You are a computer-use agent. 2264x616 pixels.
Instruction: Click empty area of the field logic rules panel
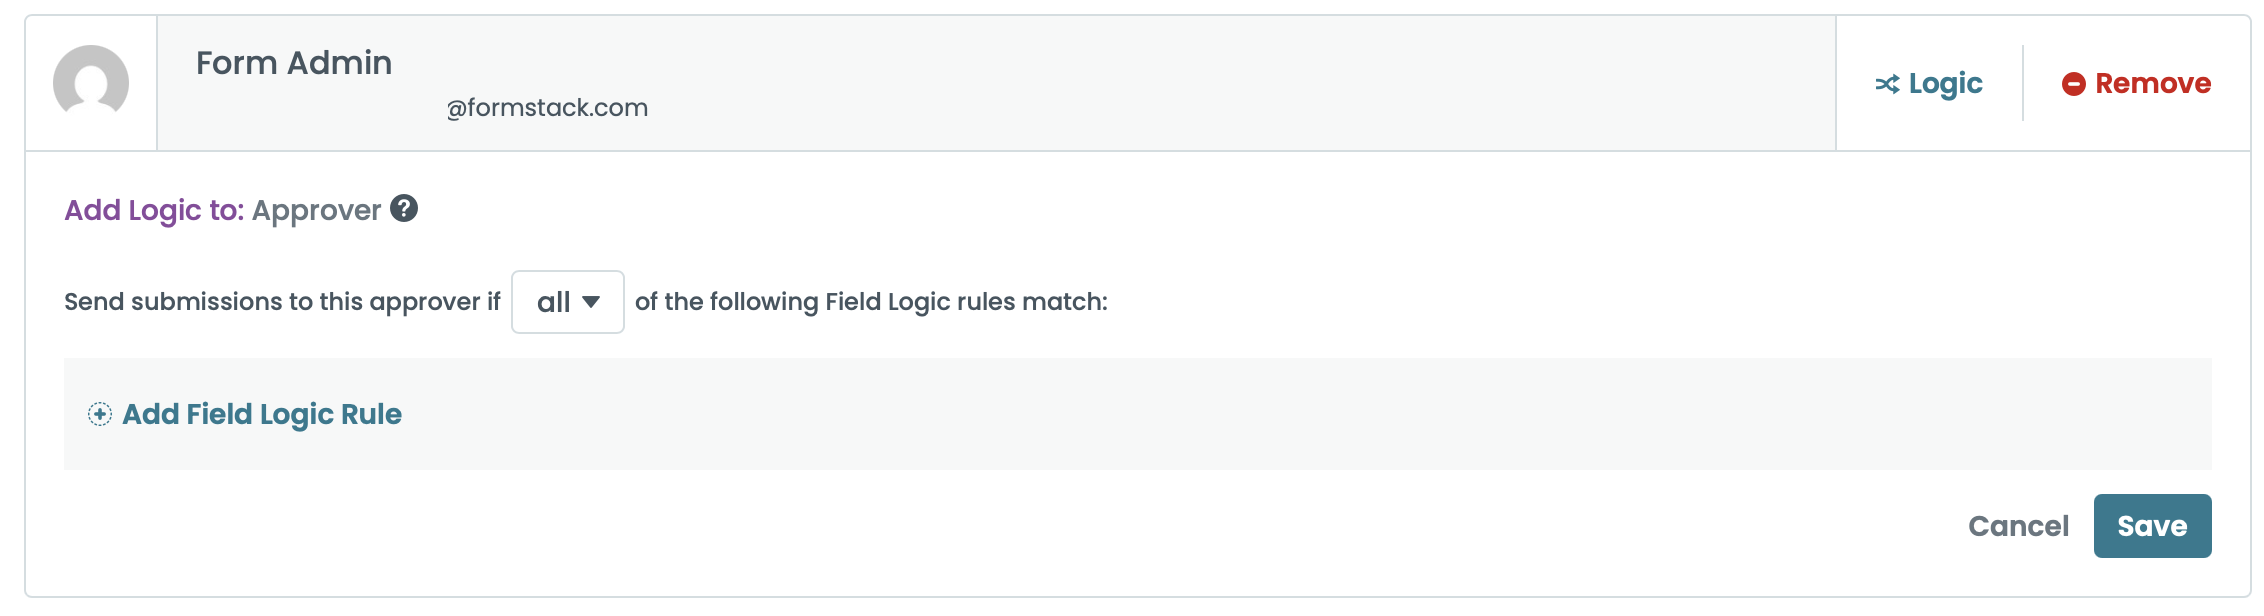pyautogui.click(x=1300, y=414)
